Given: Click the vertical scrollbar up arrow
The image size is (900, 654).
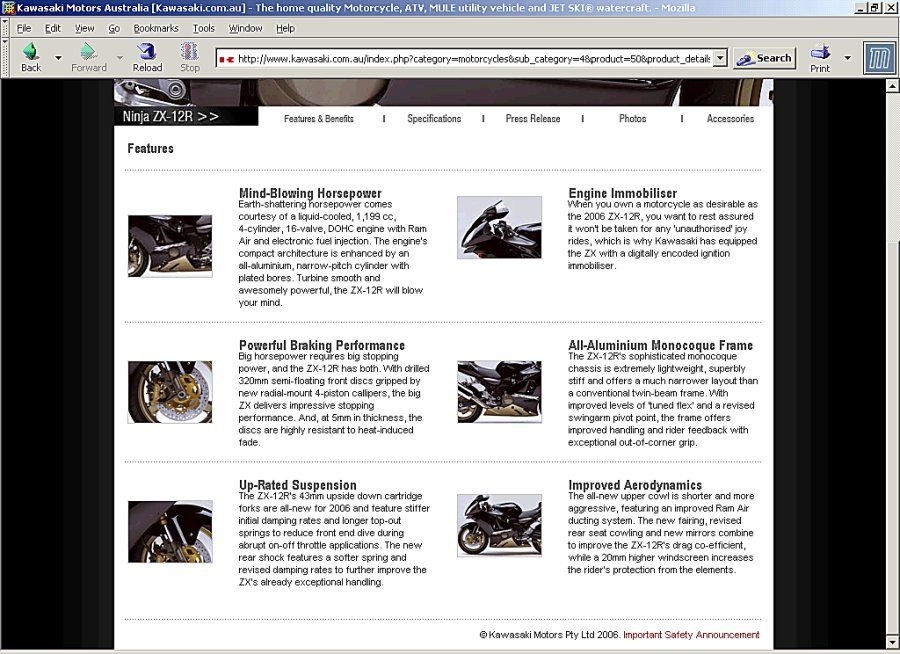Looking at the screenshot, I should 892,86.
